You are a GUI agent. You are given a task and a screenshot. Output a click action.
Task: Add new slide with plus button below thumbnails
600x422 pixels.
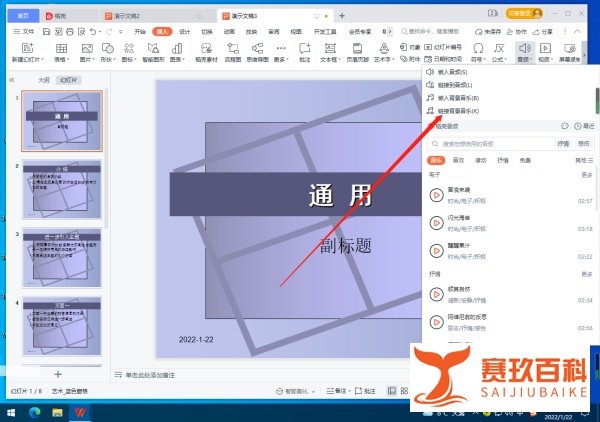point(58,374)
